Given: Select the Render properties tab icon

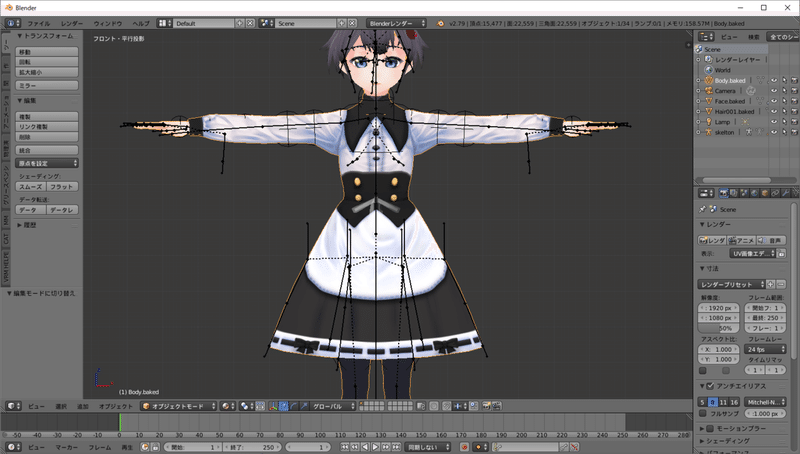Looking at the screenshot, I should pyautogui.click(x=723, y=193).
